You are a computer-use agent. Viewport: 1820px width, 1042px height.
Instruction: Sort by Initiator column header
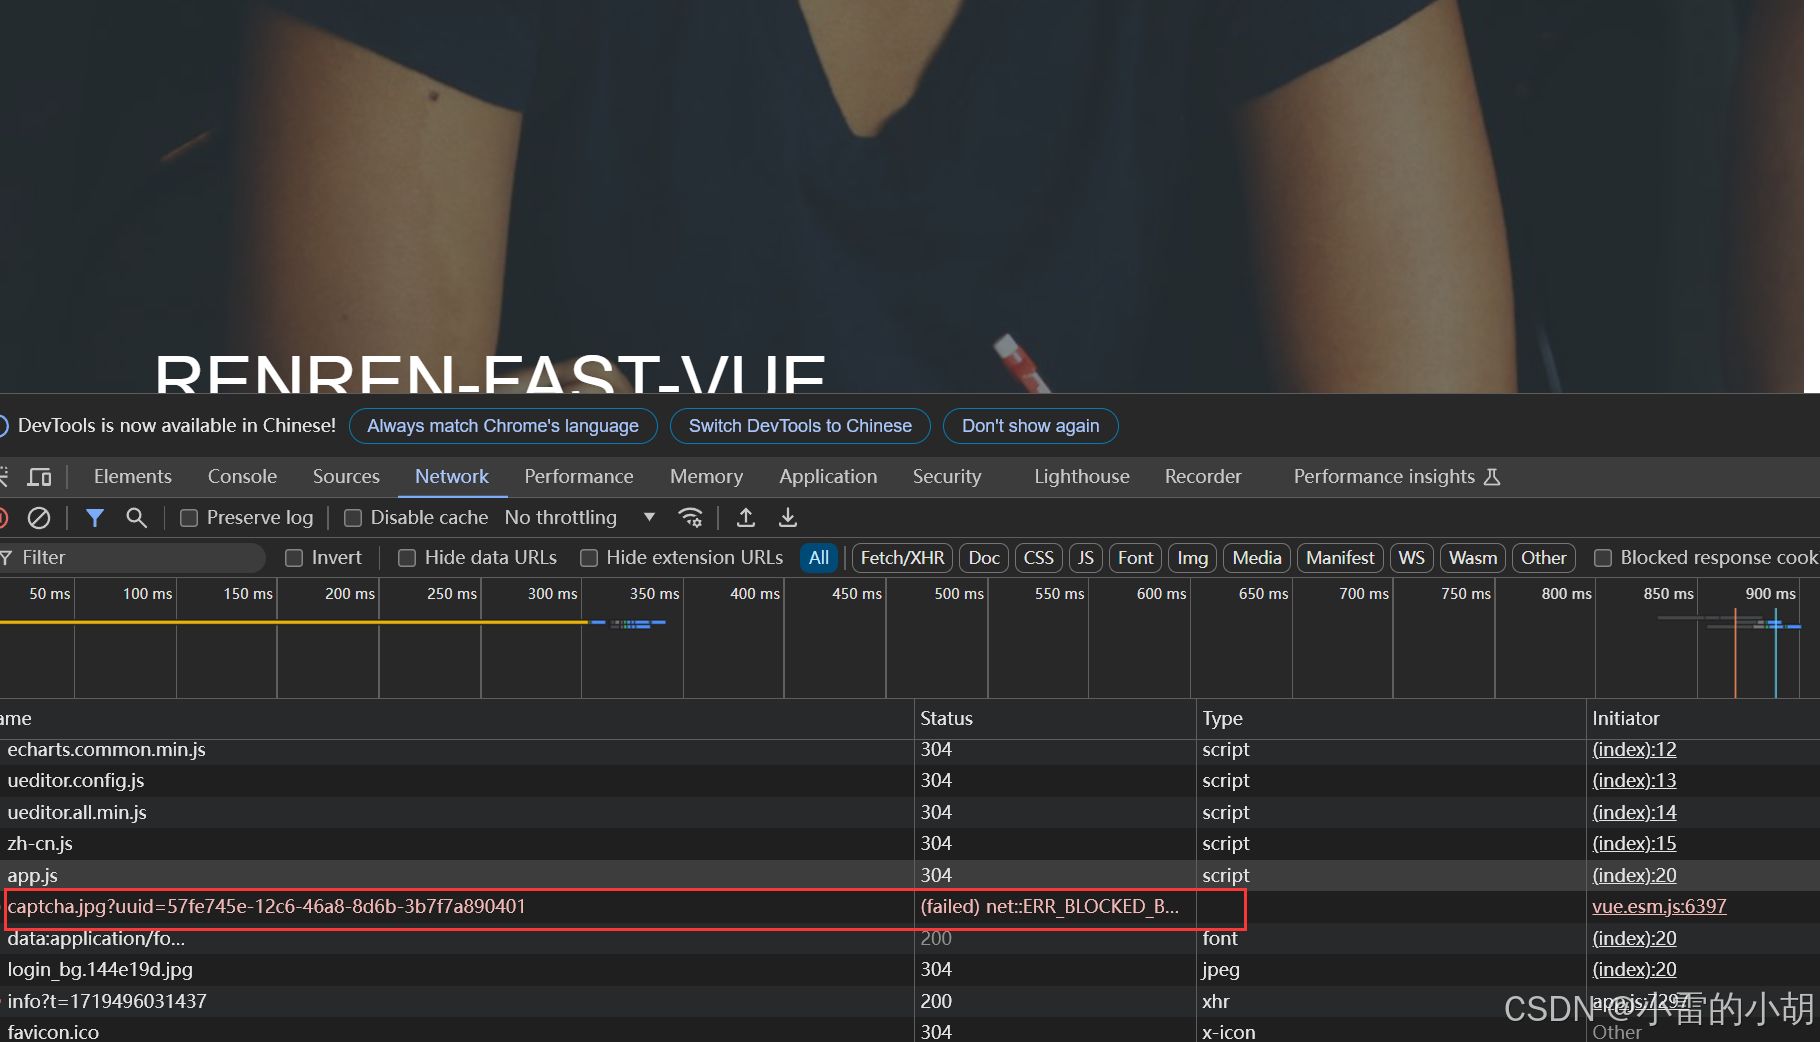pyautogui.click(x=1703, y=719)
